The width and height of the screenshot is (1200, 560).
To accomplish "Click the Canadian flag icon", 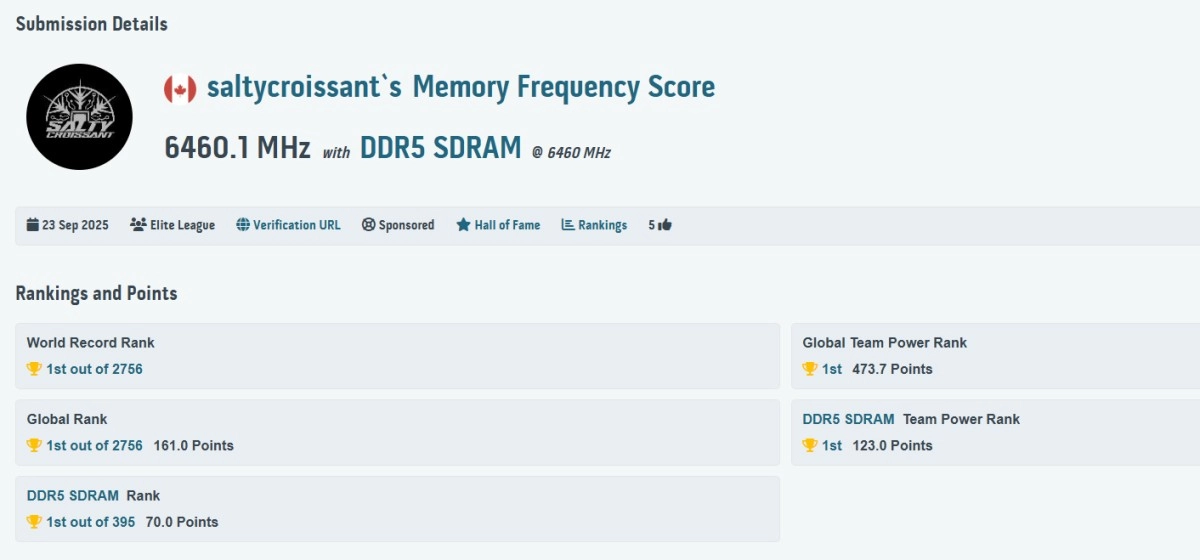I will pyautogui.click(x=180, y=88).
